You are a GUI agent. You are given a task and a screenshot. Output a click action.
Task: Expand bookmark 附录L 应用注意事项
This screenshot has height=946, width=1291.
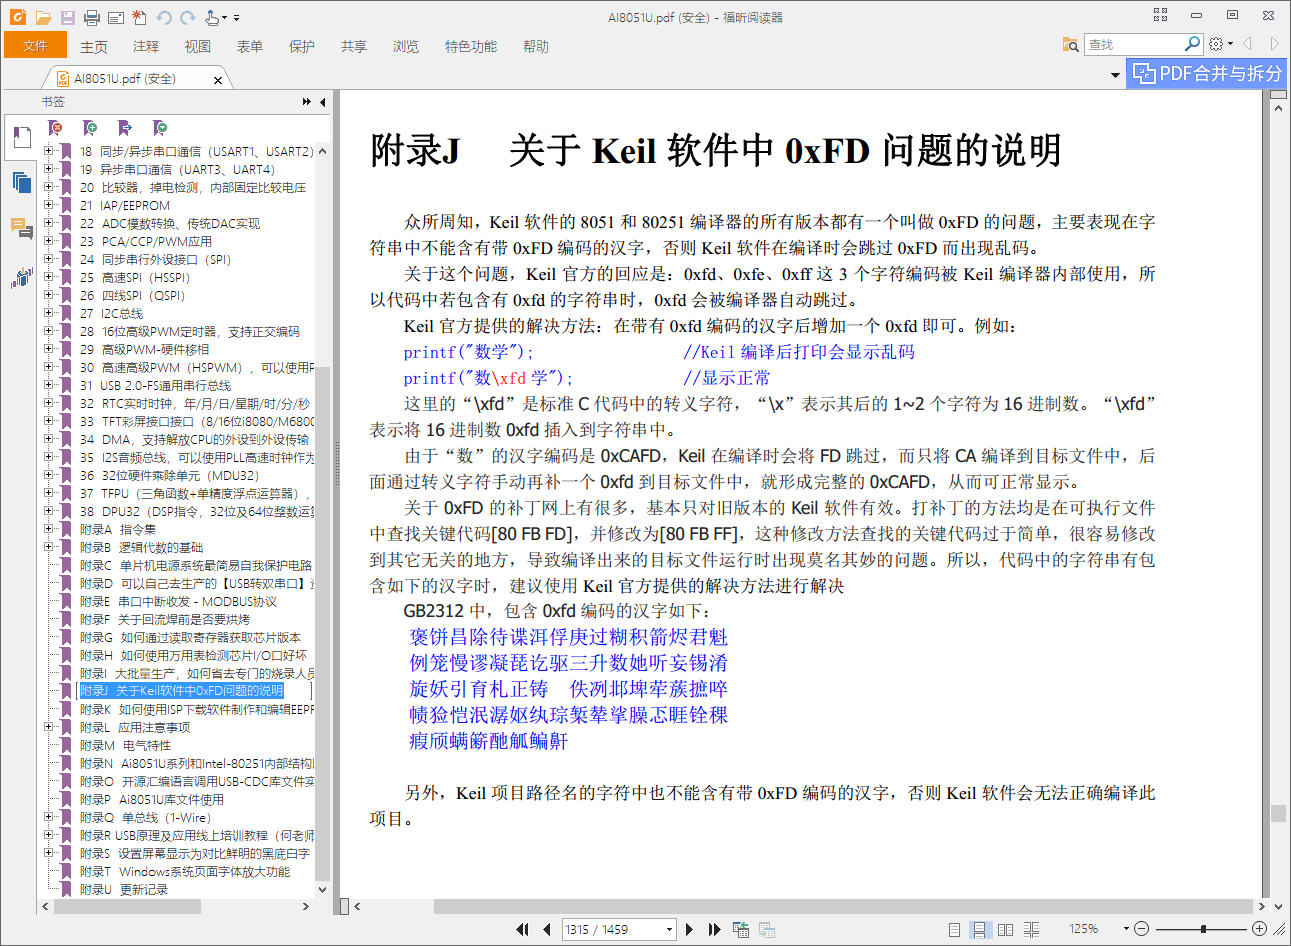click(49, 727)
